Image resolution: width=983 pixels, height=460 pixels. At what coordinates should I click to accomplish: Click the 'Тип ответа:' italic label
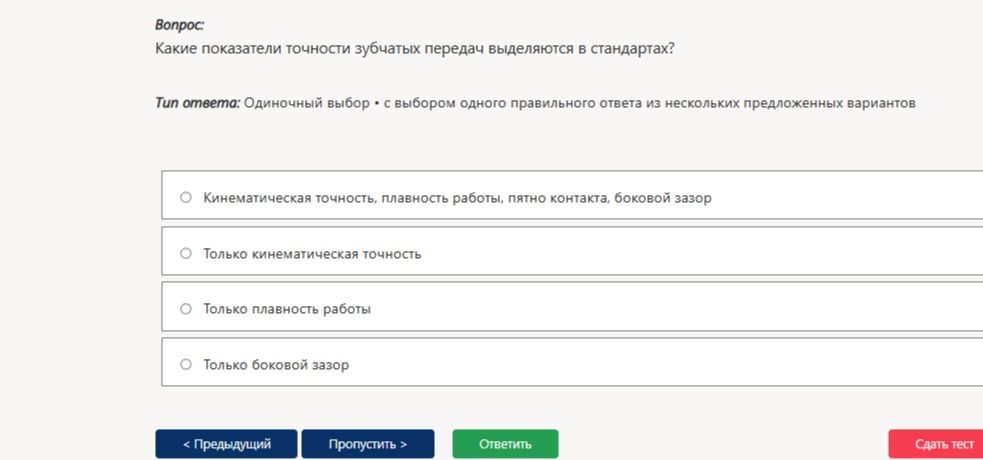click(x=197, y=103)
